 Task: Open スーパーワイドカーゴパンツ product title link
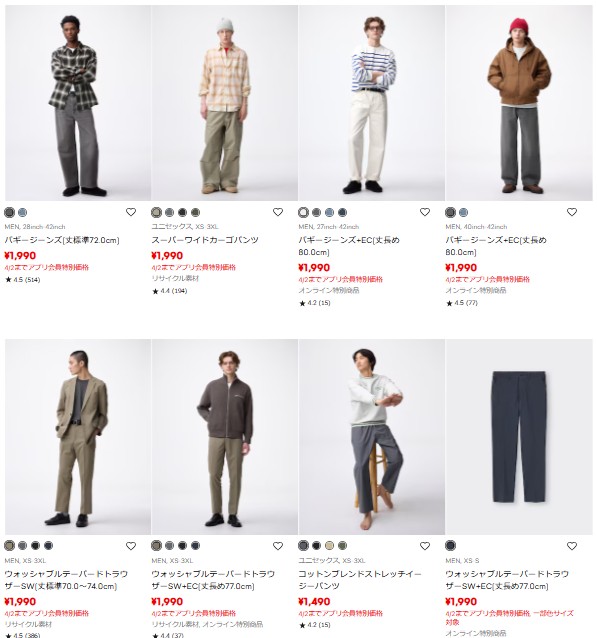205,240
